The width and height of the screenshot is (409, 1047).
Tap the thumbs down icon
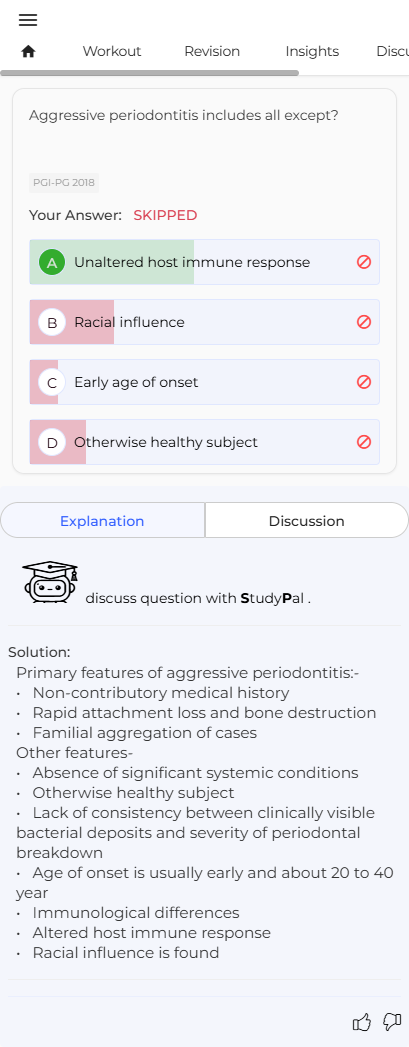pyautogui.click(x=392, y=1022)
